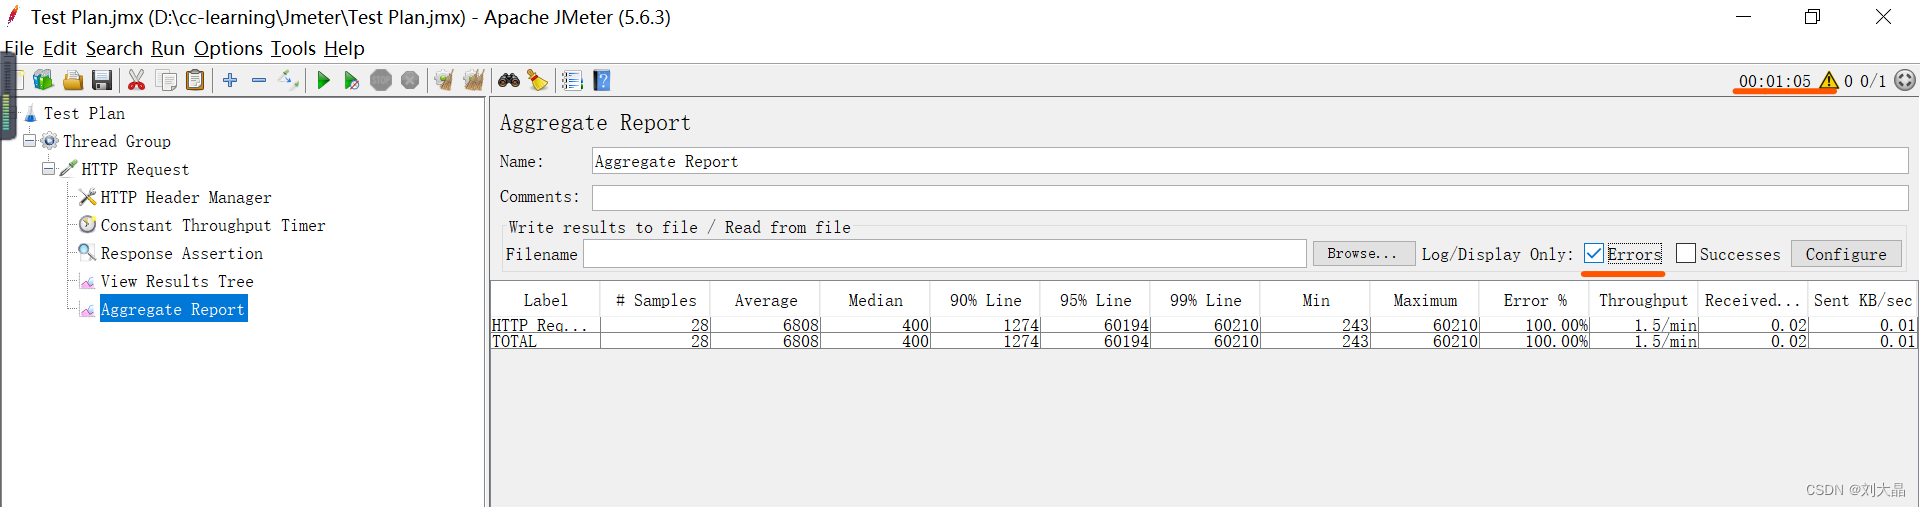
Task: Select Response Assertion in tree
Action: click(182, 253)
